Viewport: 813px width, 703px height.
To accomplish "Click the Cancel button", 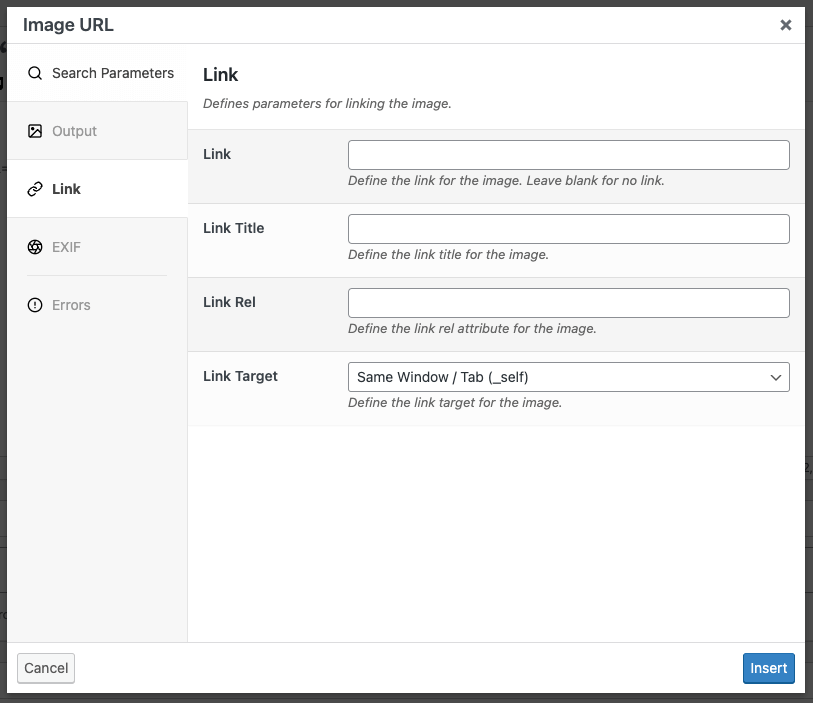I will coord(46,668).
